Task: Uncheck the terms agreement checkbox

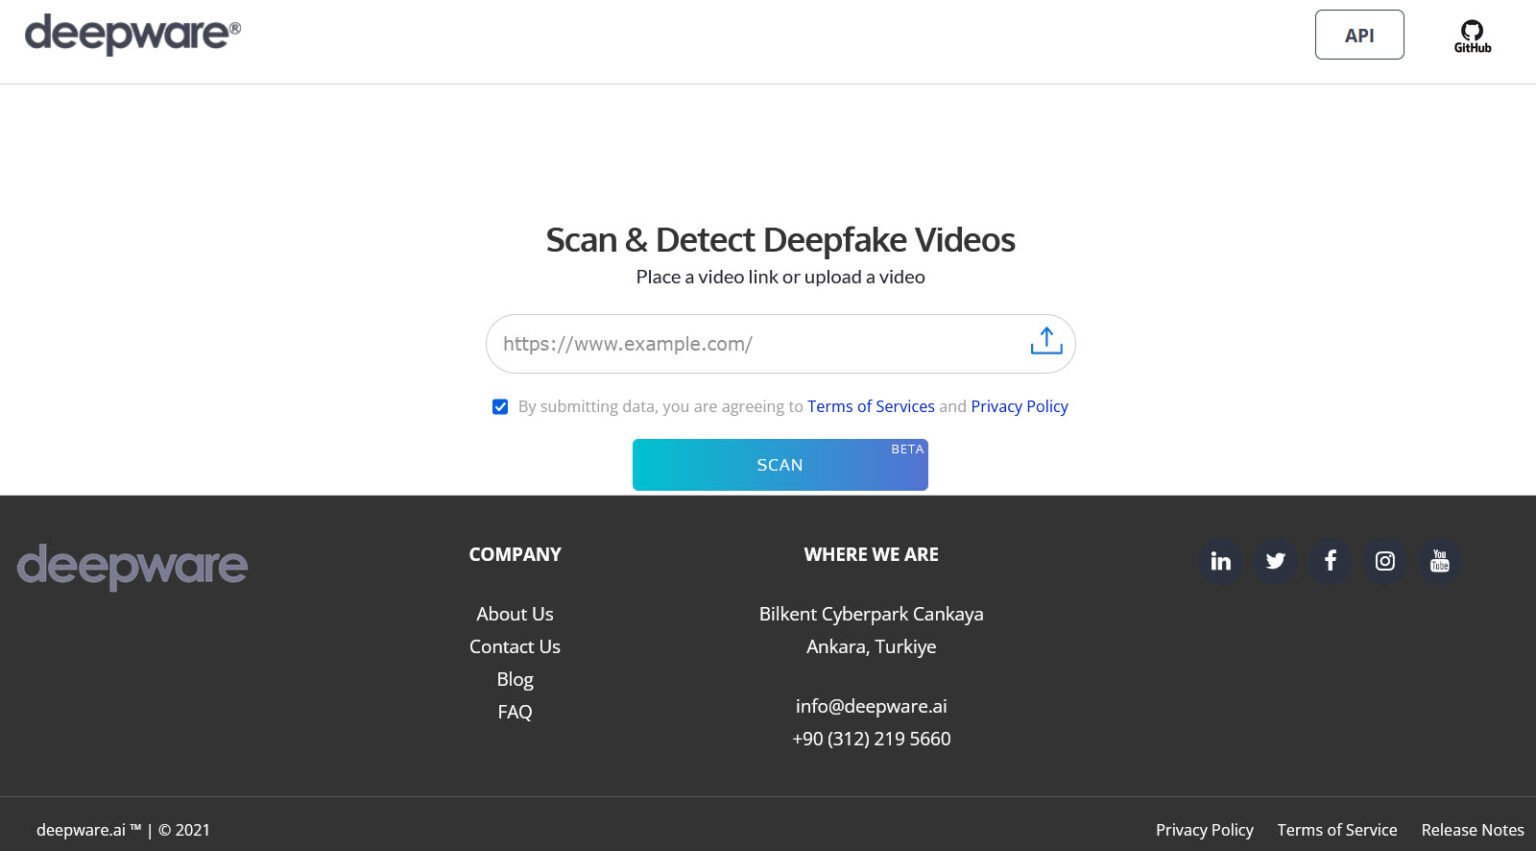Action: coord(500,406)
